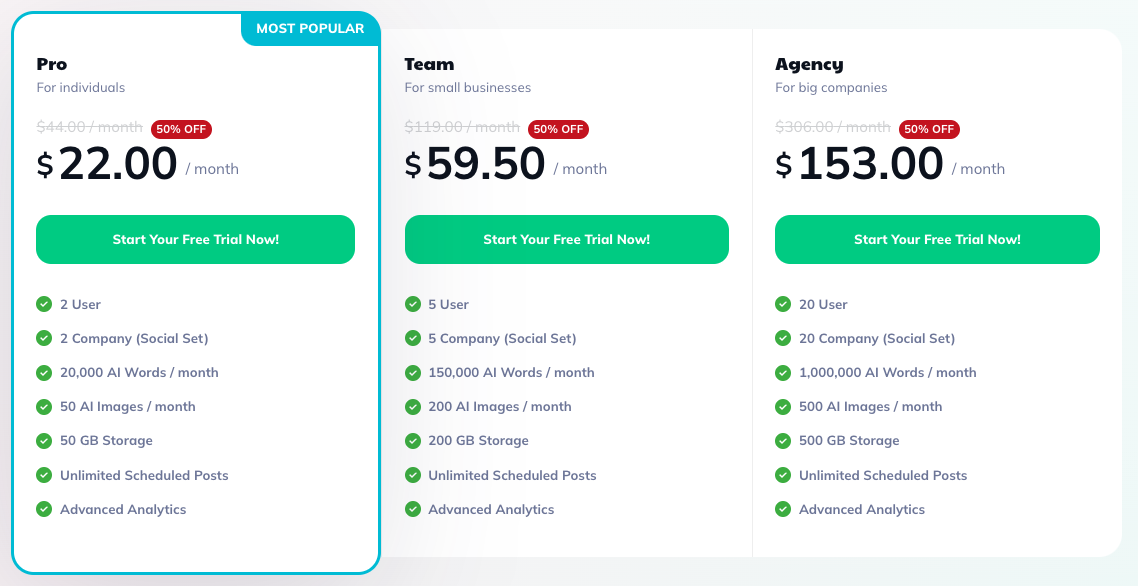Click the MOST POPULAR badge

pos(310,29)
